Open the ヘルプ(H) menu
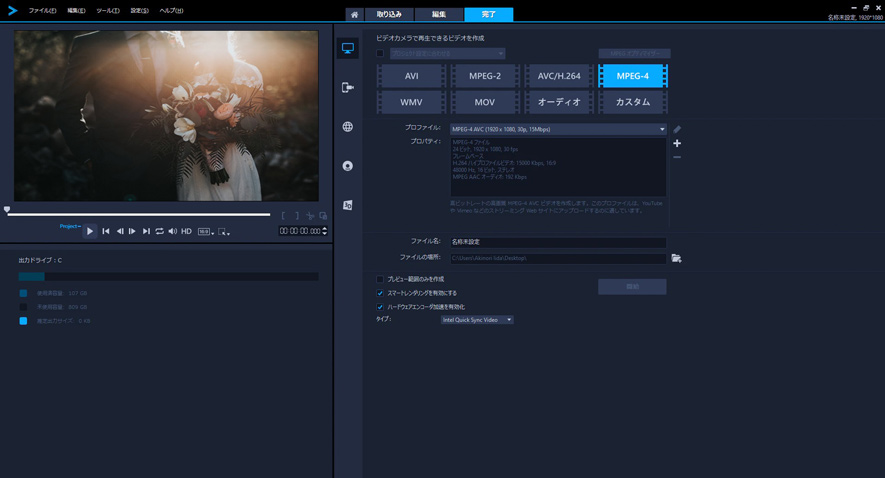This screenshot has width=885, height=478. (171, 11)
